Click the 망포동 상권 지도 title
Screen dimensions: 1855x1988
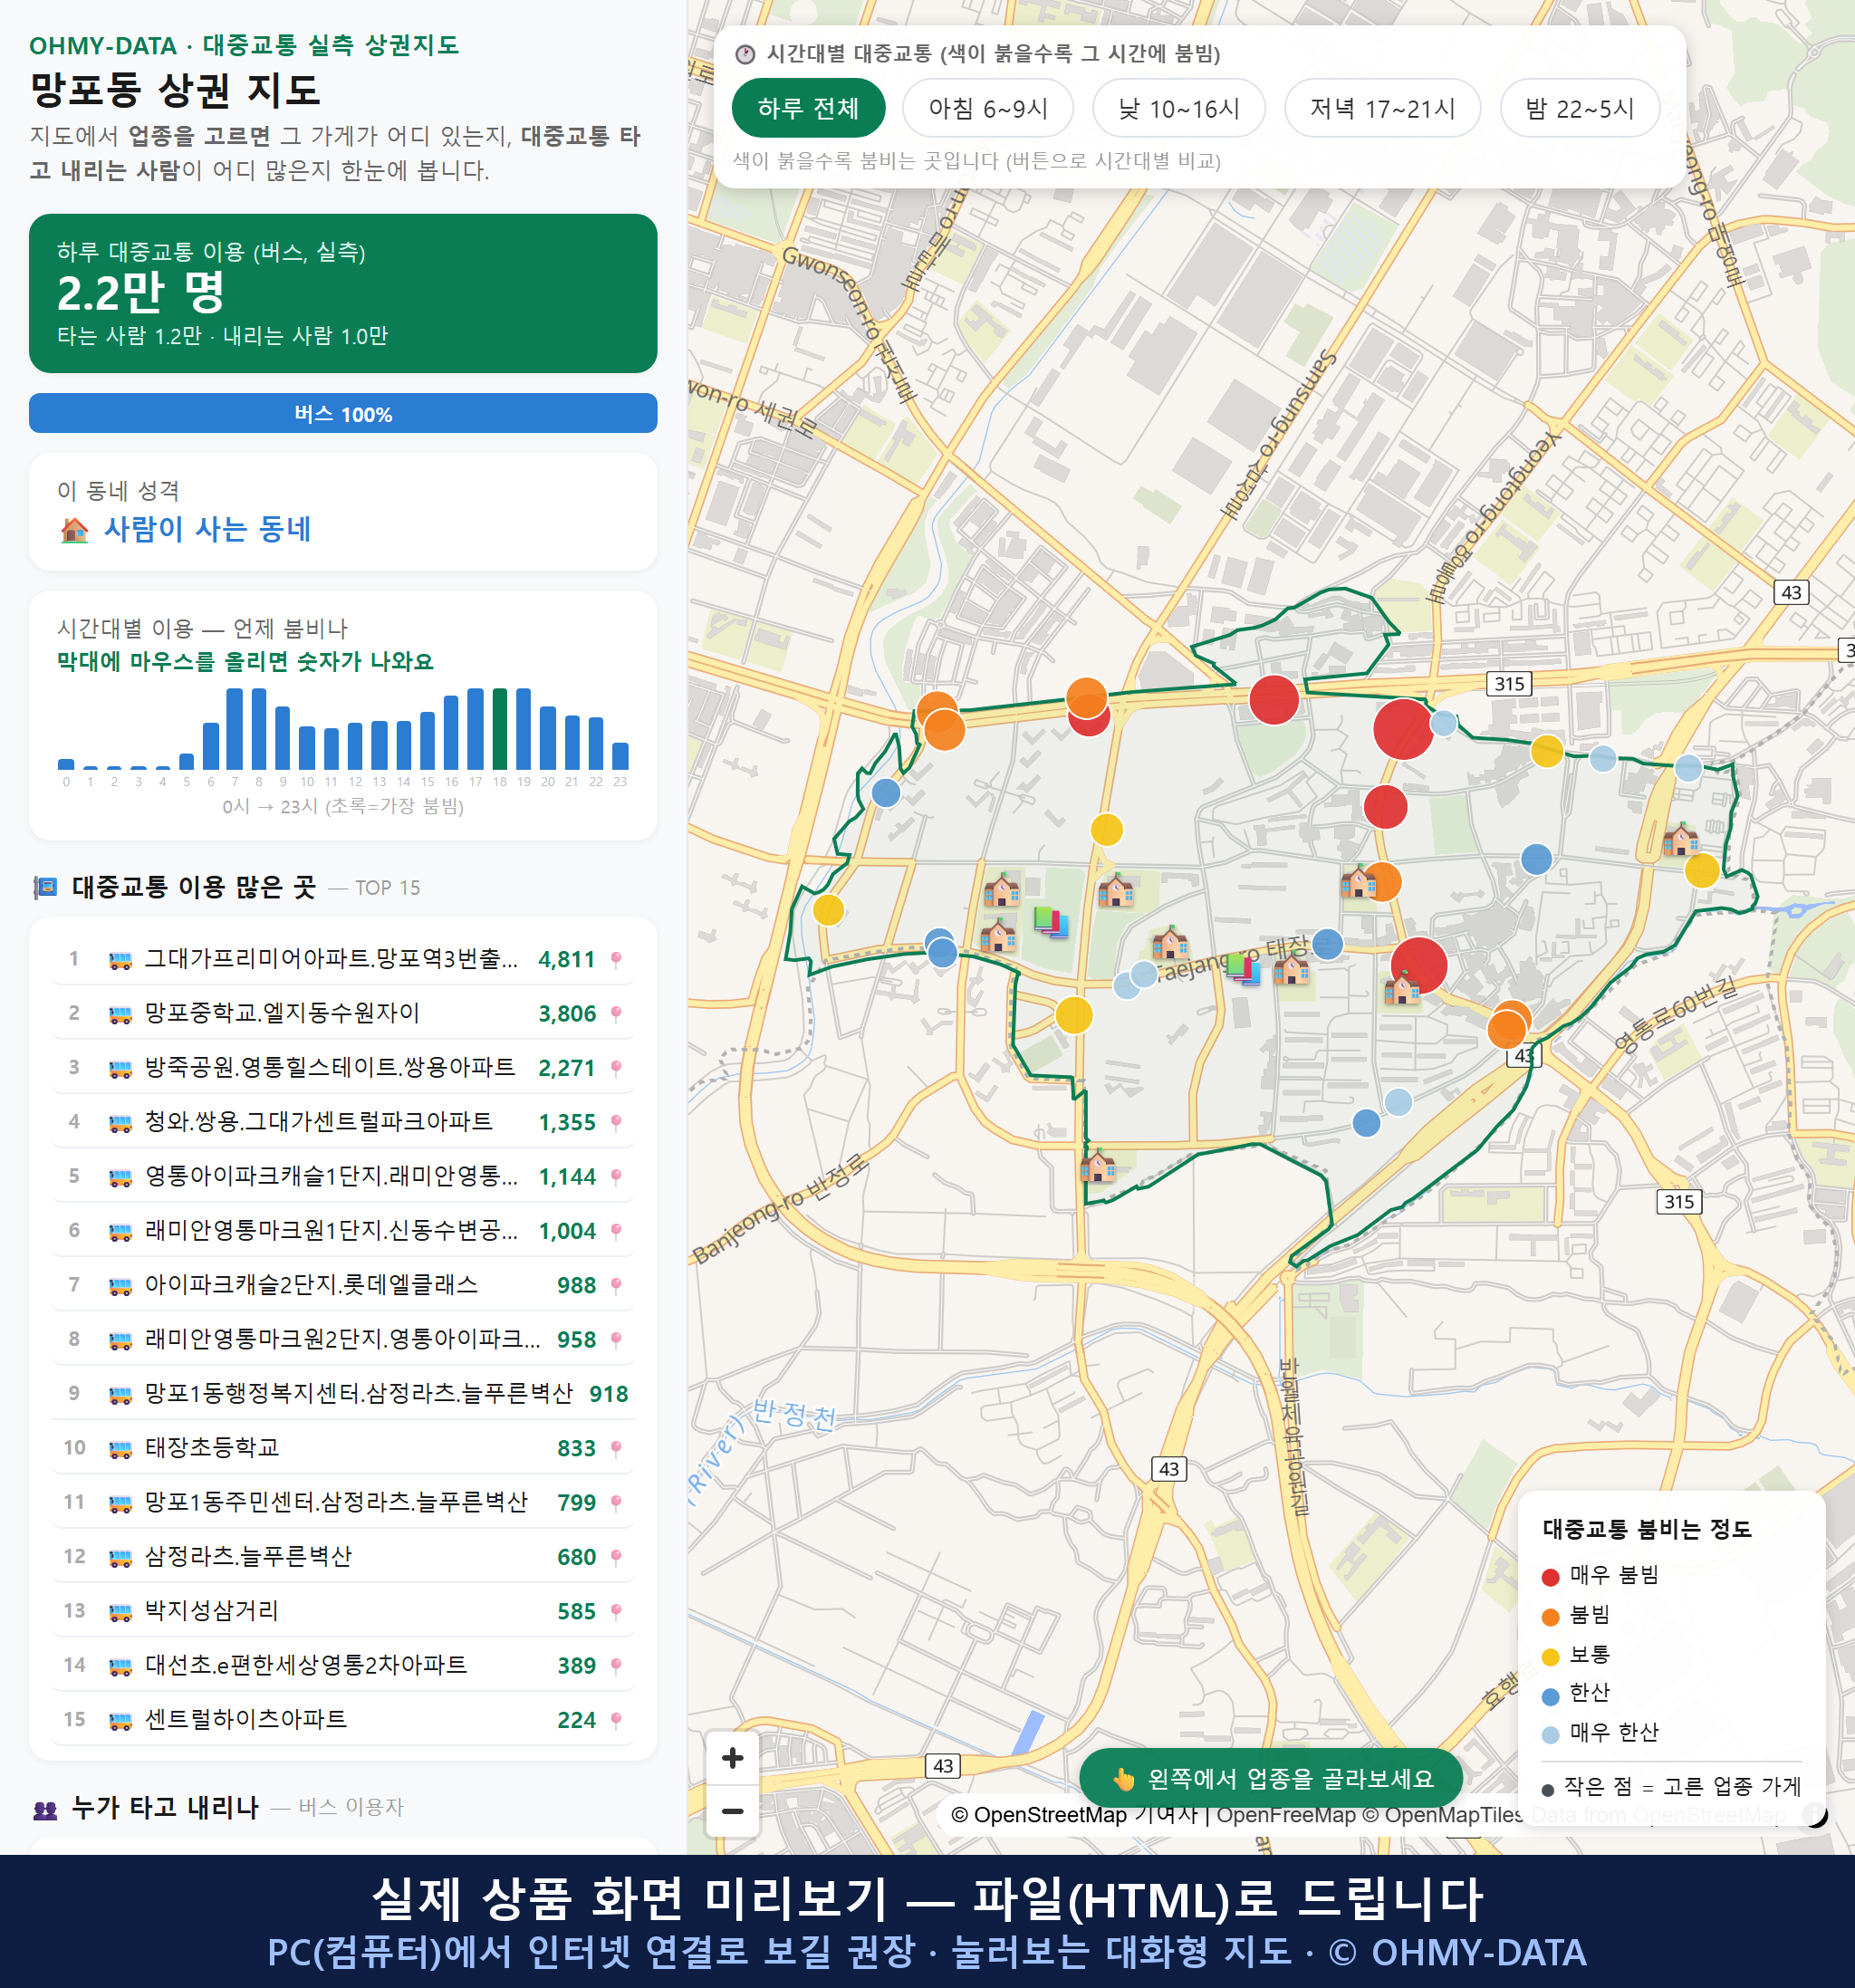click(x=175, y=90)
